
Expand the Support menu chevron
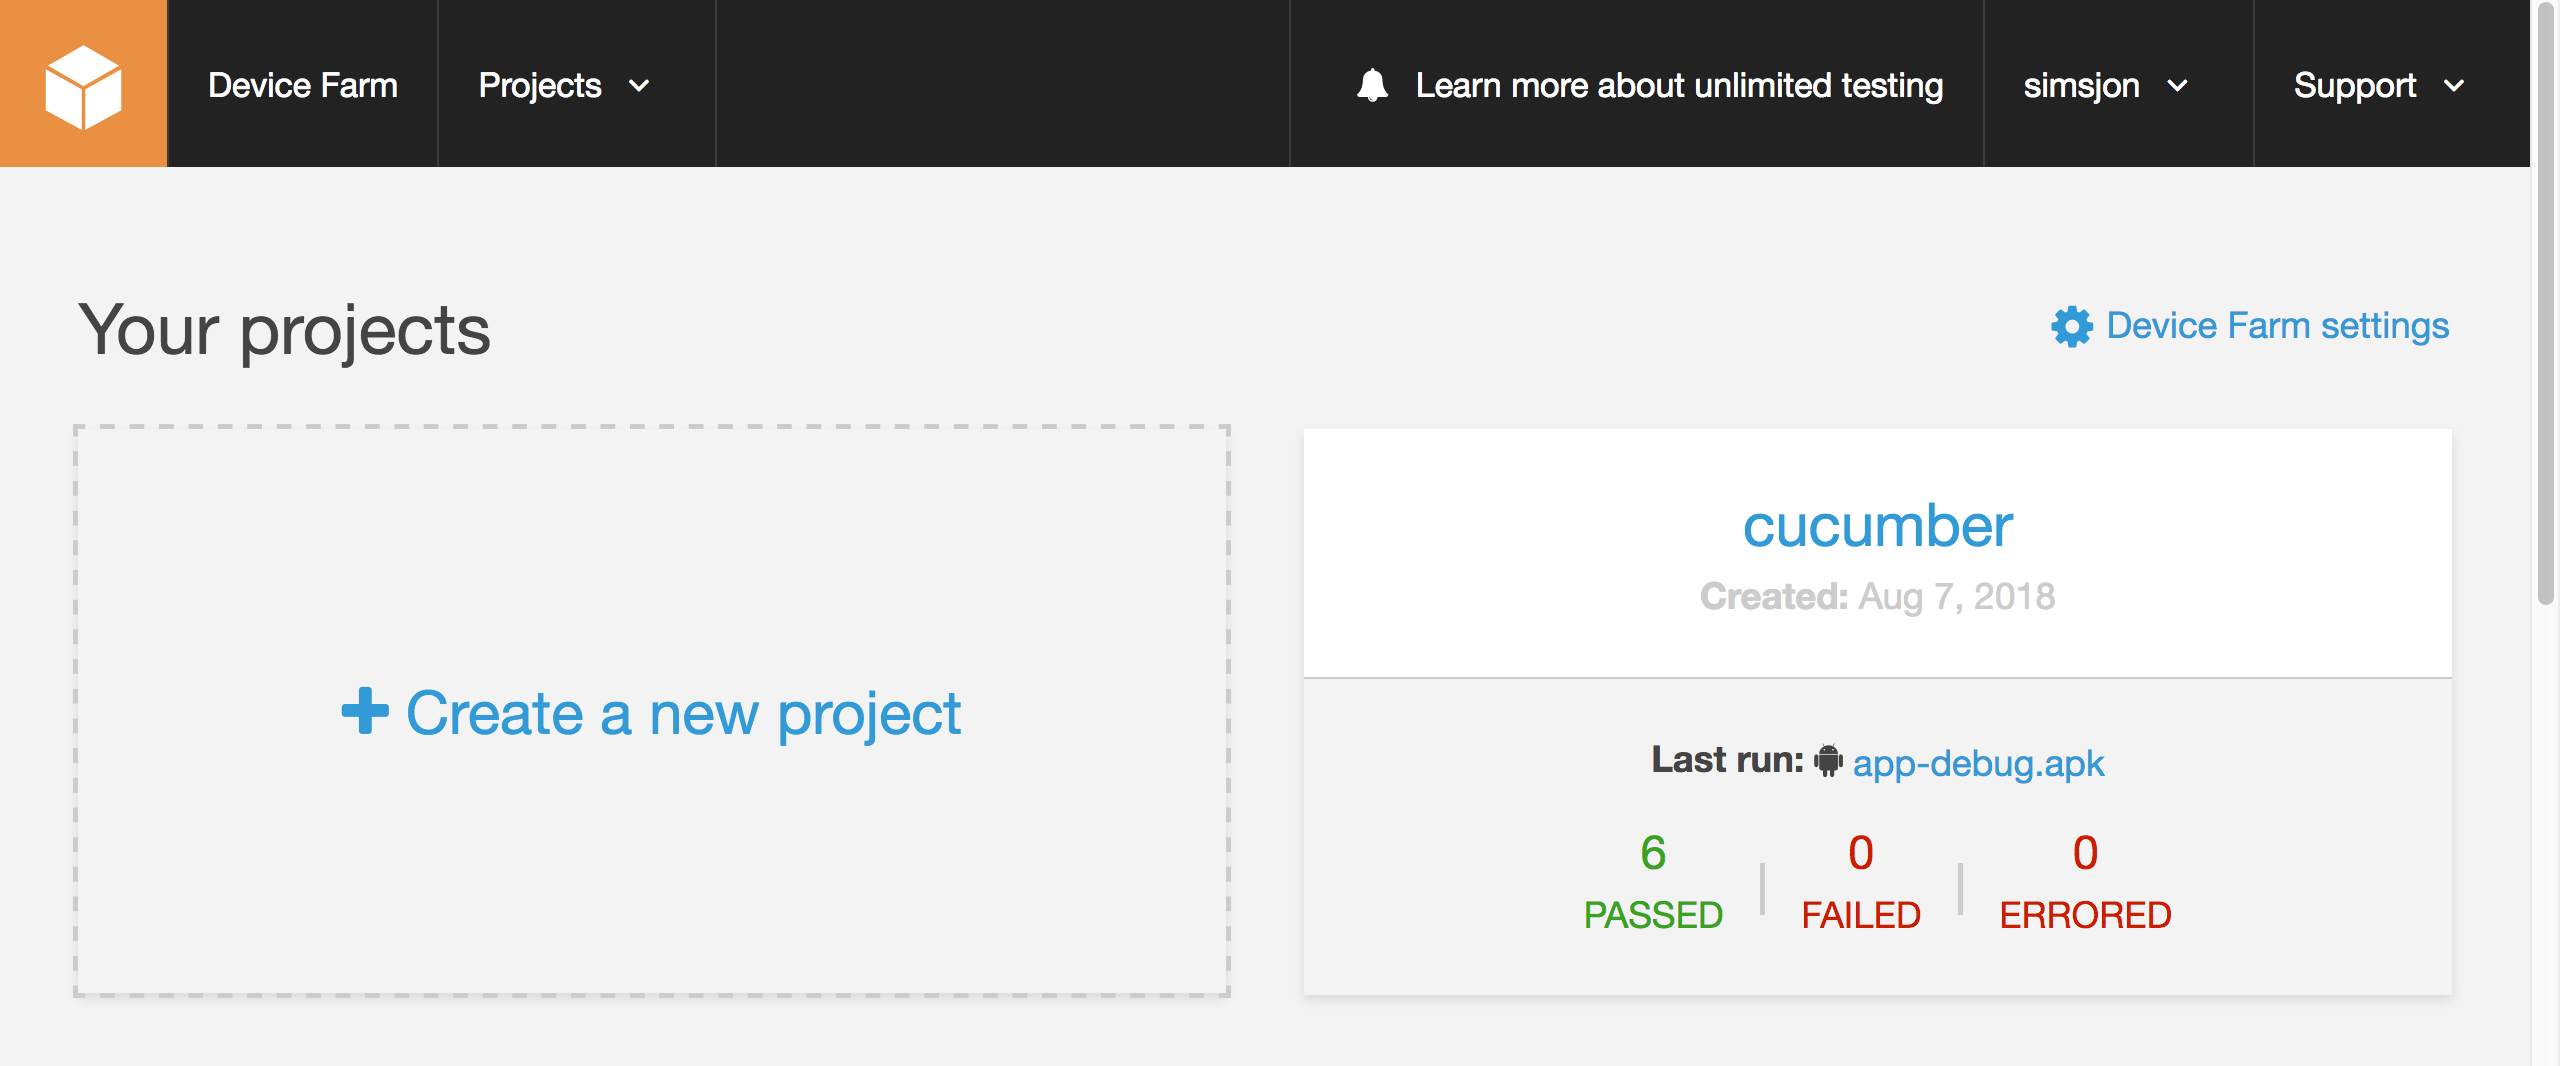click(2453, 86)
